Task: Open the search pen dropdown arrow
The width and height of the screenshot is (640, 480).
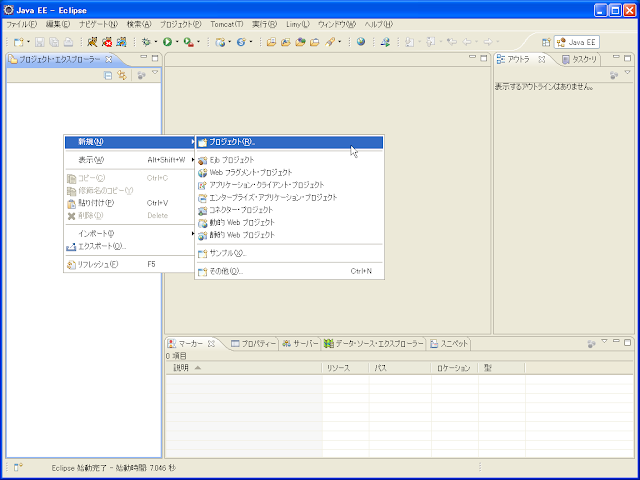Action: [x=340, y=42]
